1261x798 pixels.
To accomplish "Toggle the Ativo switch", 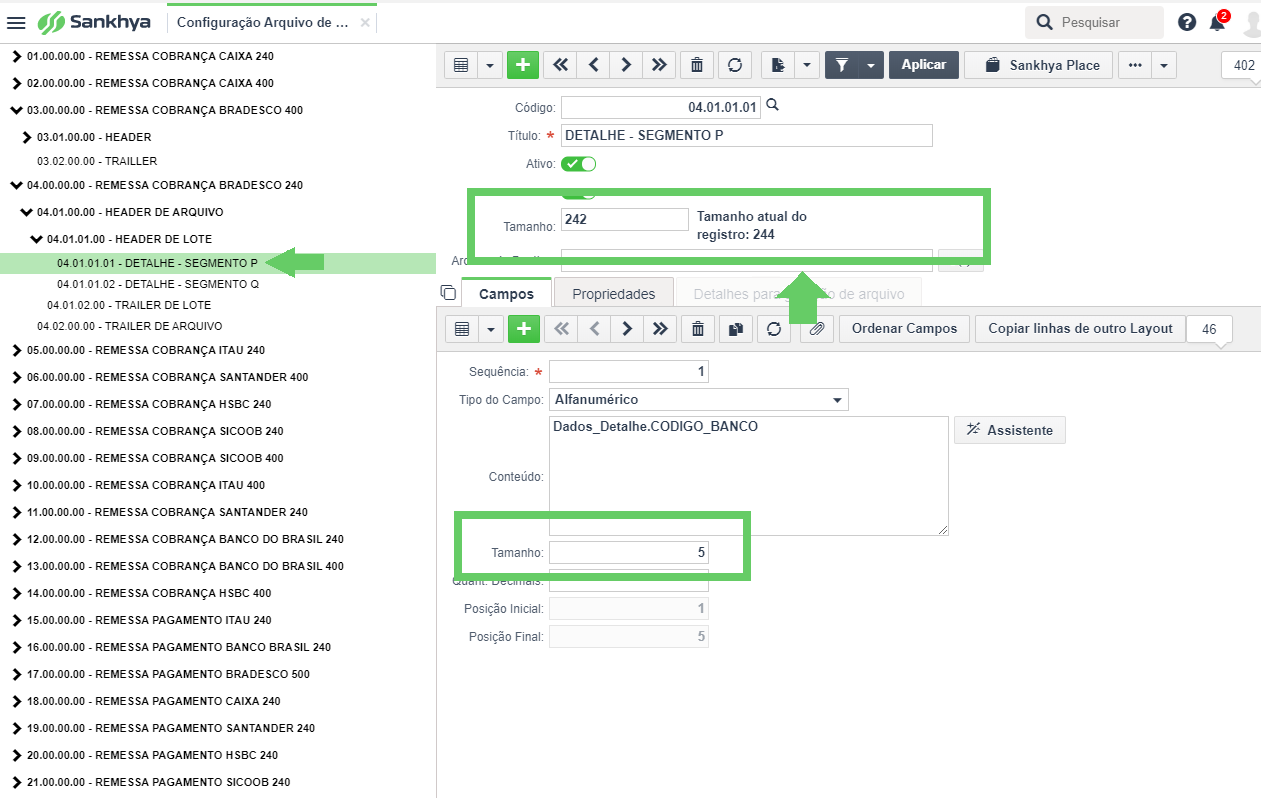I will tap(578, 164).
